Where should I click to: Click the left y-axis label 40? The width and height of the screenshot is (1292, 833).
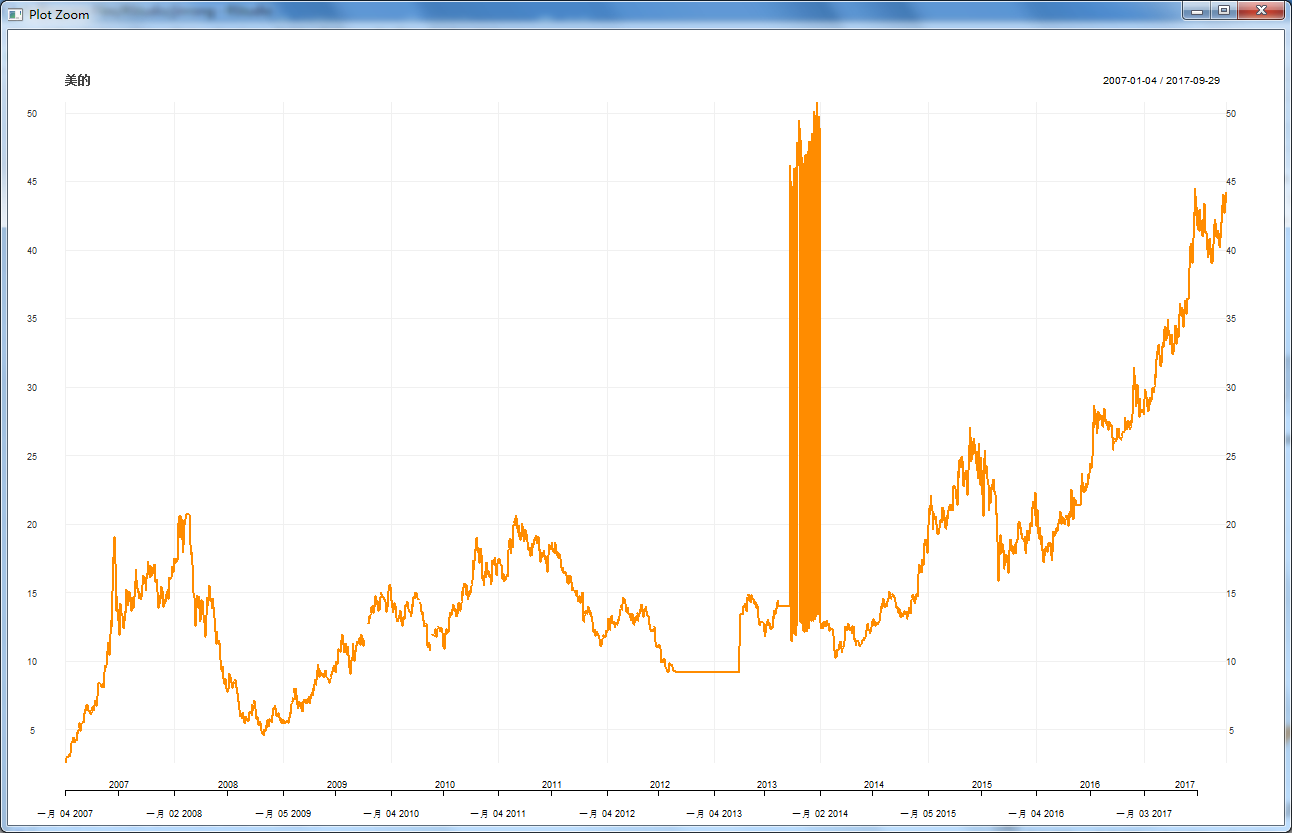point(32,251)
